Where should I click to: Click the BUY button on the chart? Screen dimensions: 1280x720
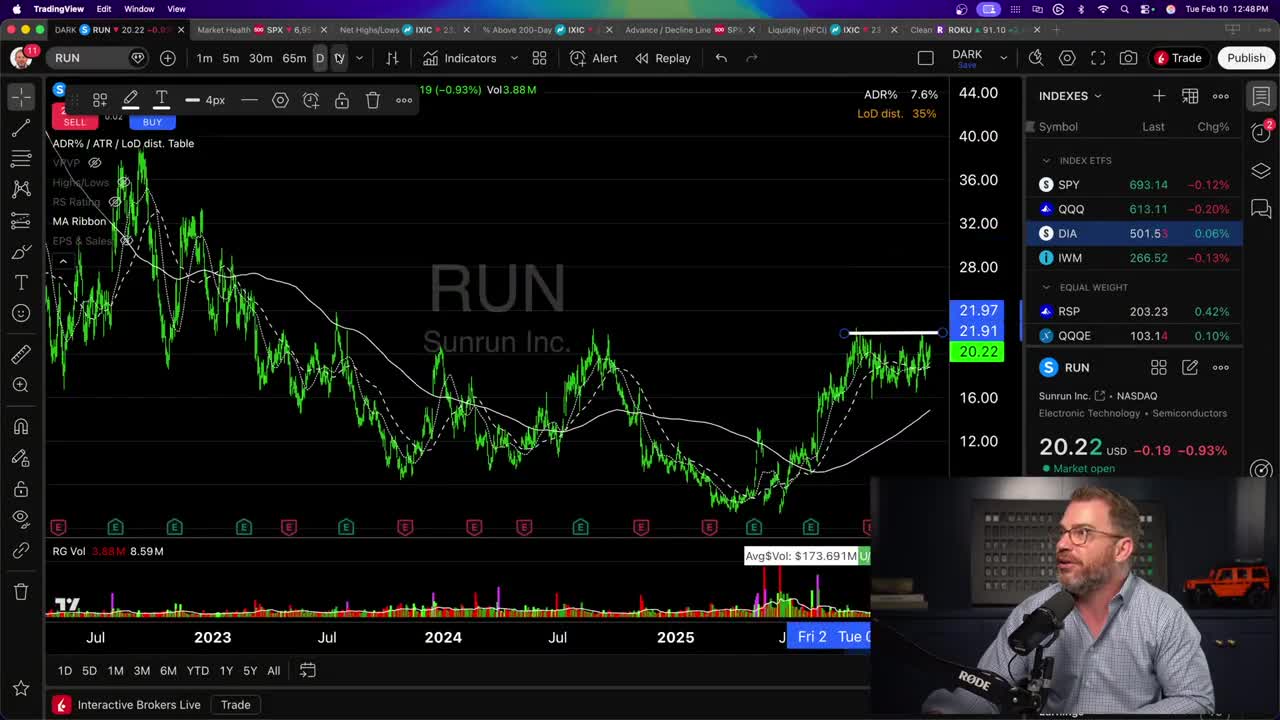(152, 121)
